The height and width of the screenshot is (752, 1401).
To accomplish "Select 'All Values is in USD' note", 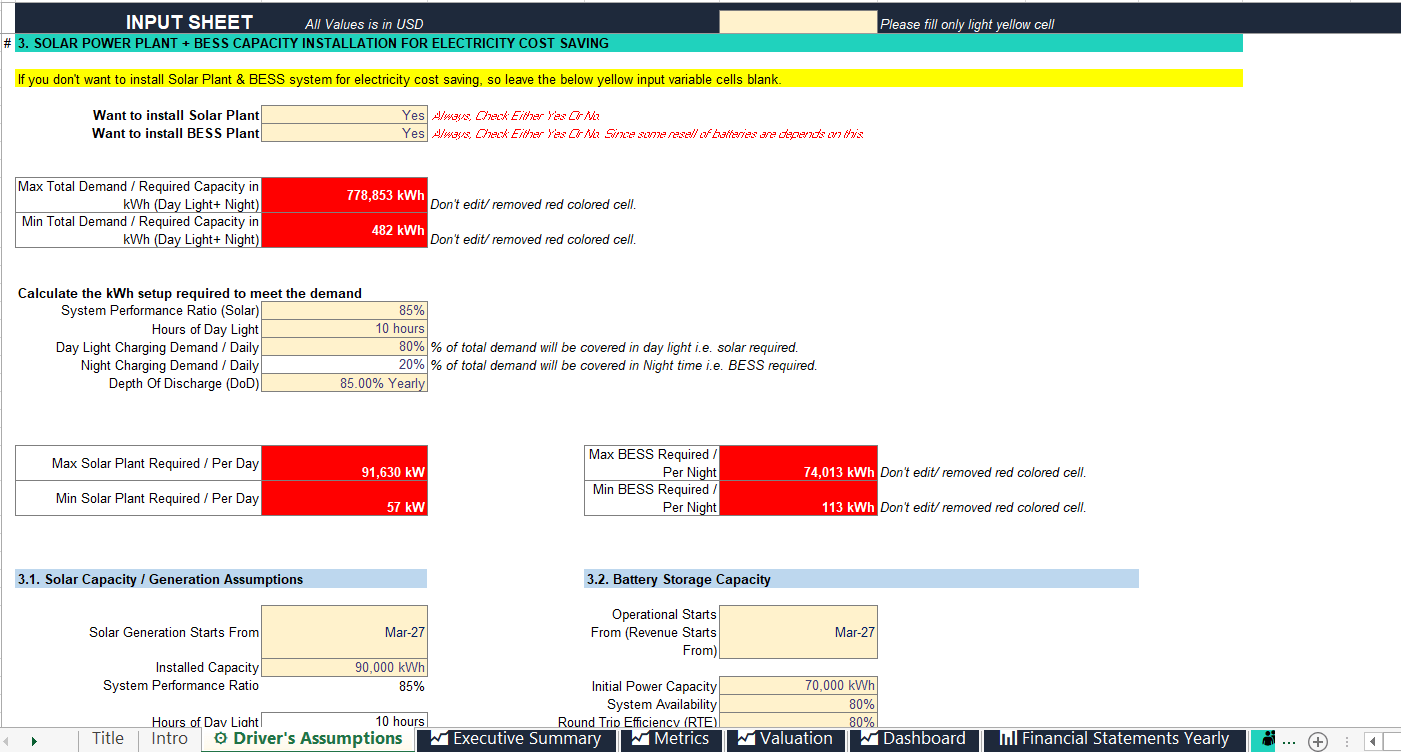I will [x=364, y=24].
